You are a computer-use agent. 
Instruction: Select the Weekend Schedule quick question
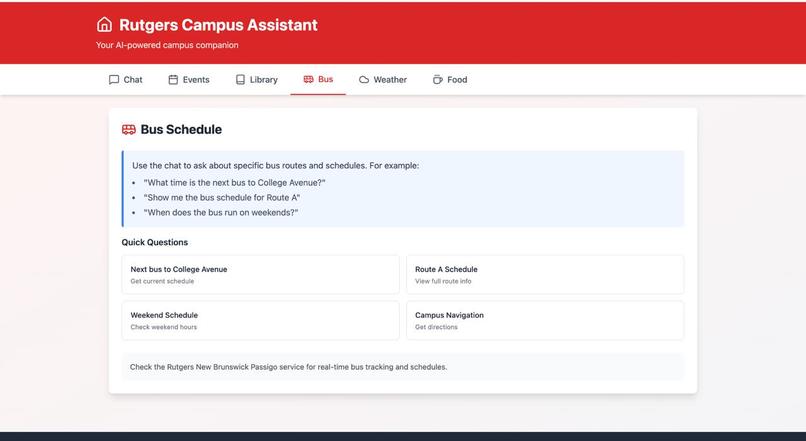[x=261, y=320]
